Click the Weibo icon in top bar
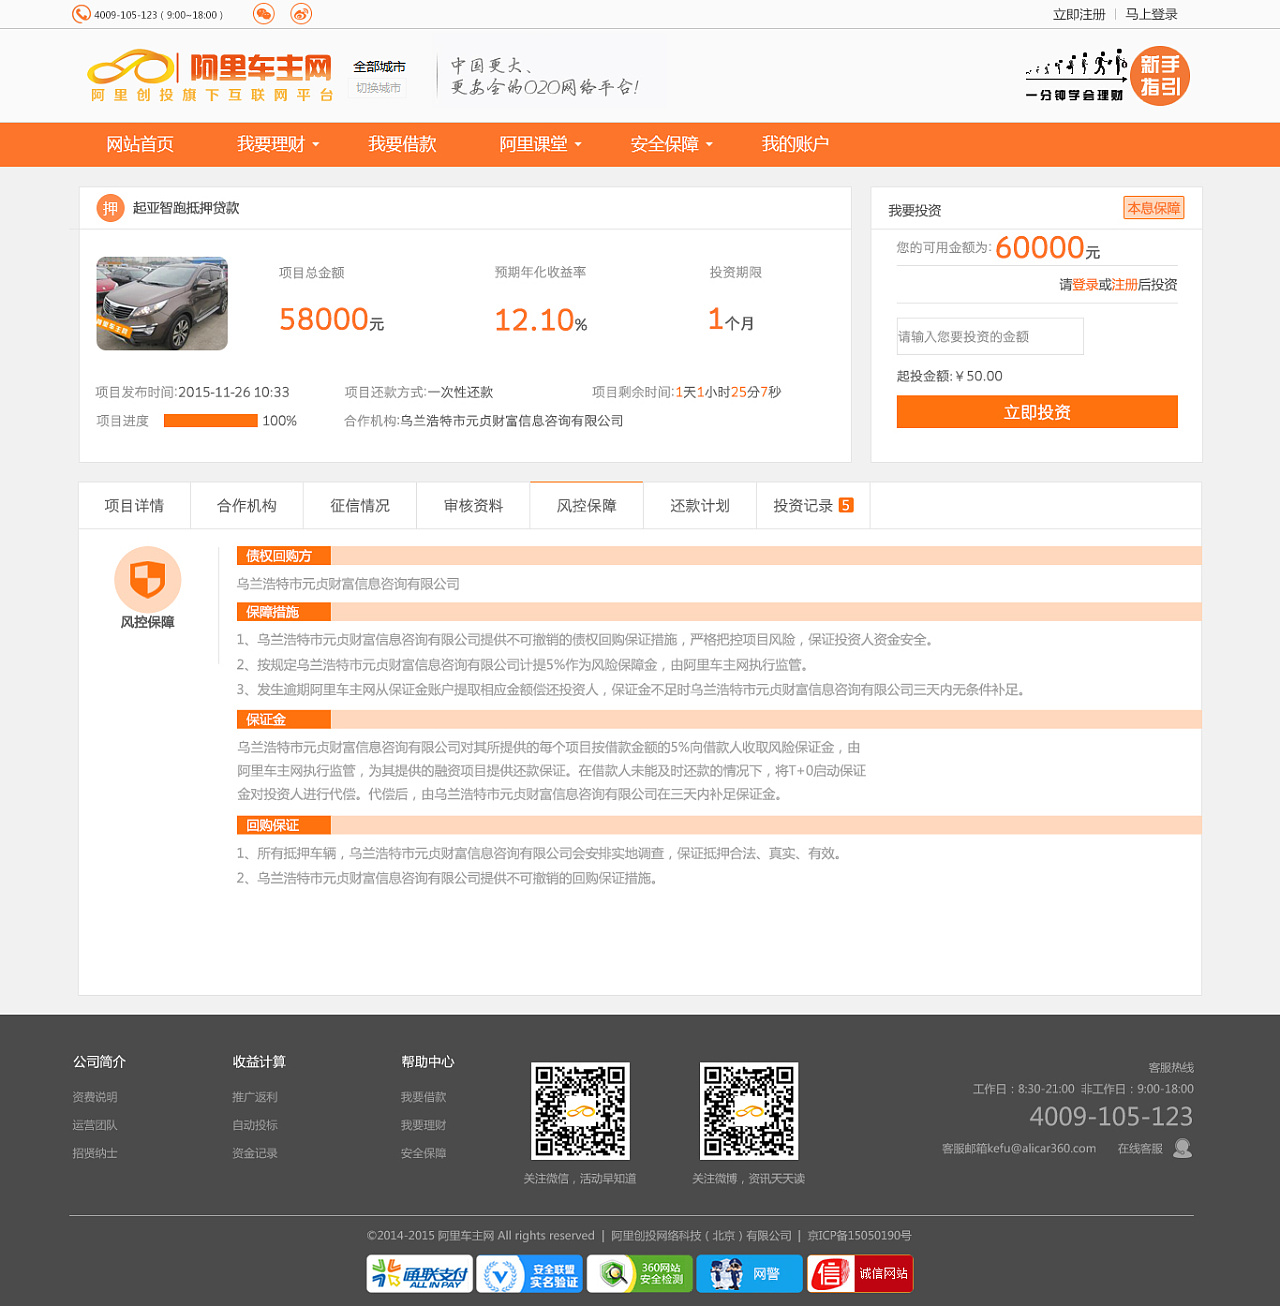This screenshot has height=1306, width=1280. 301,14
